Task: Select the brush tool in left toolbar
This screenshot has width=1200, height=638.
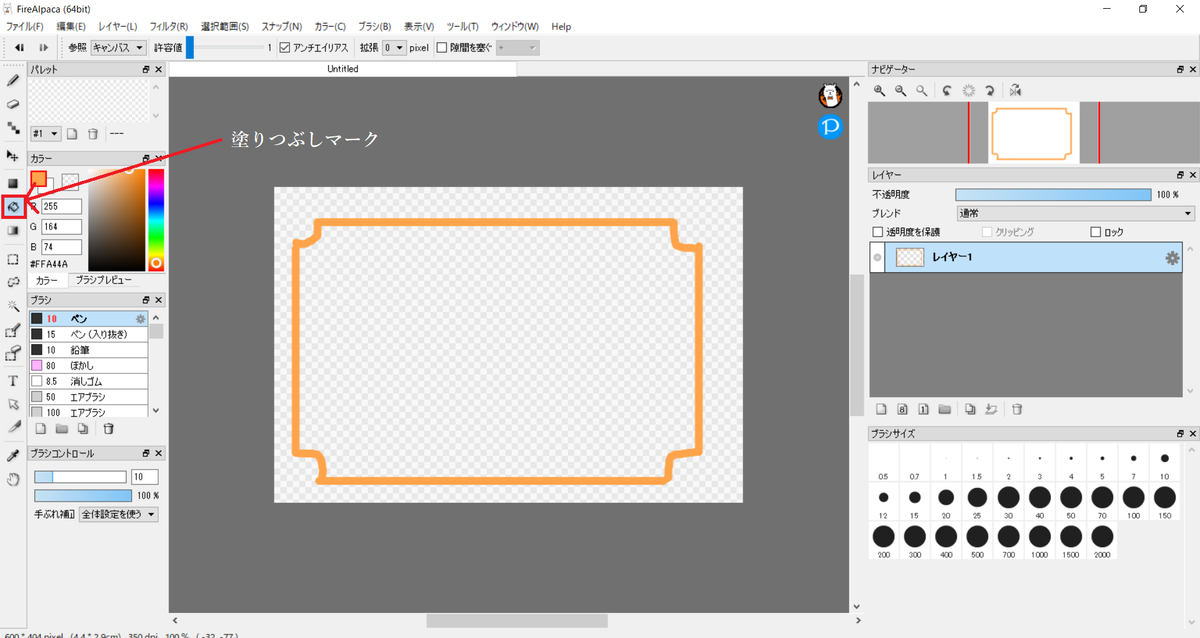Action: [13, 80]
